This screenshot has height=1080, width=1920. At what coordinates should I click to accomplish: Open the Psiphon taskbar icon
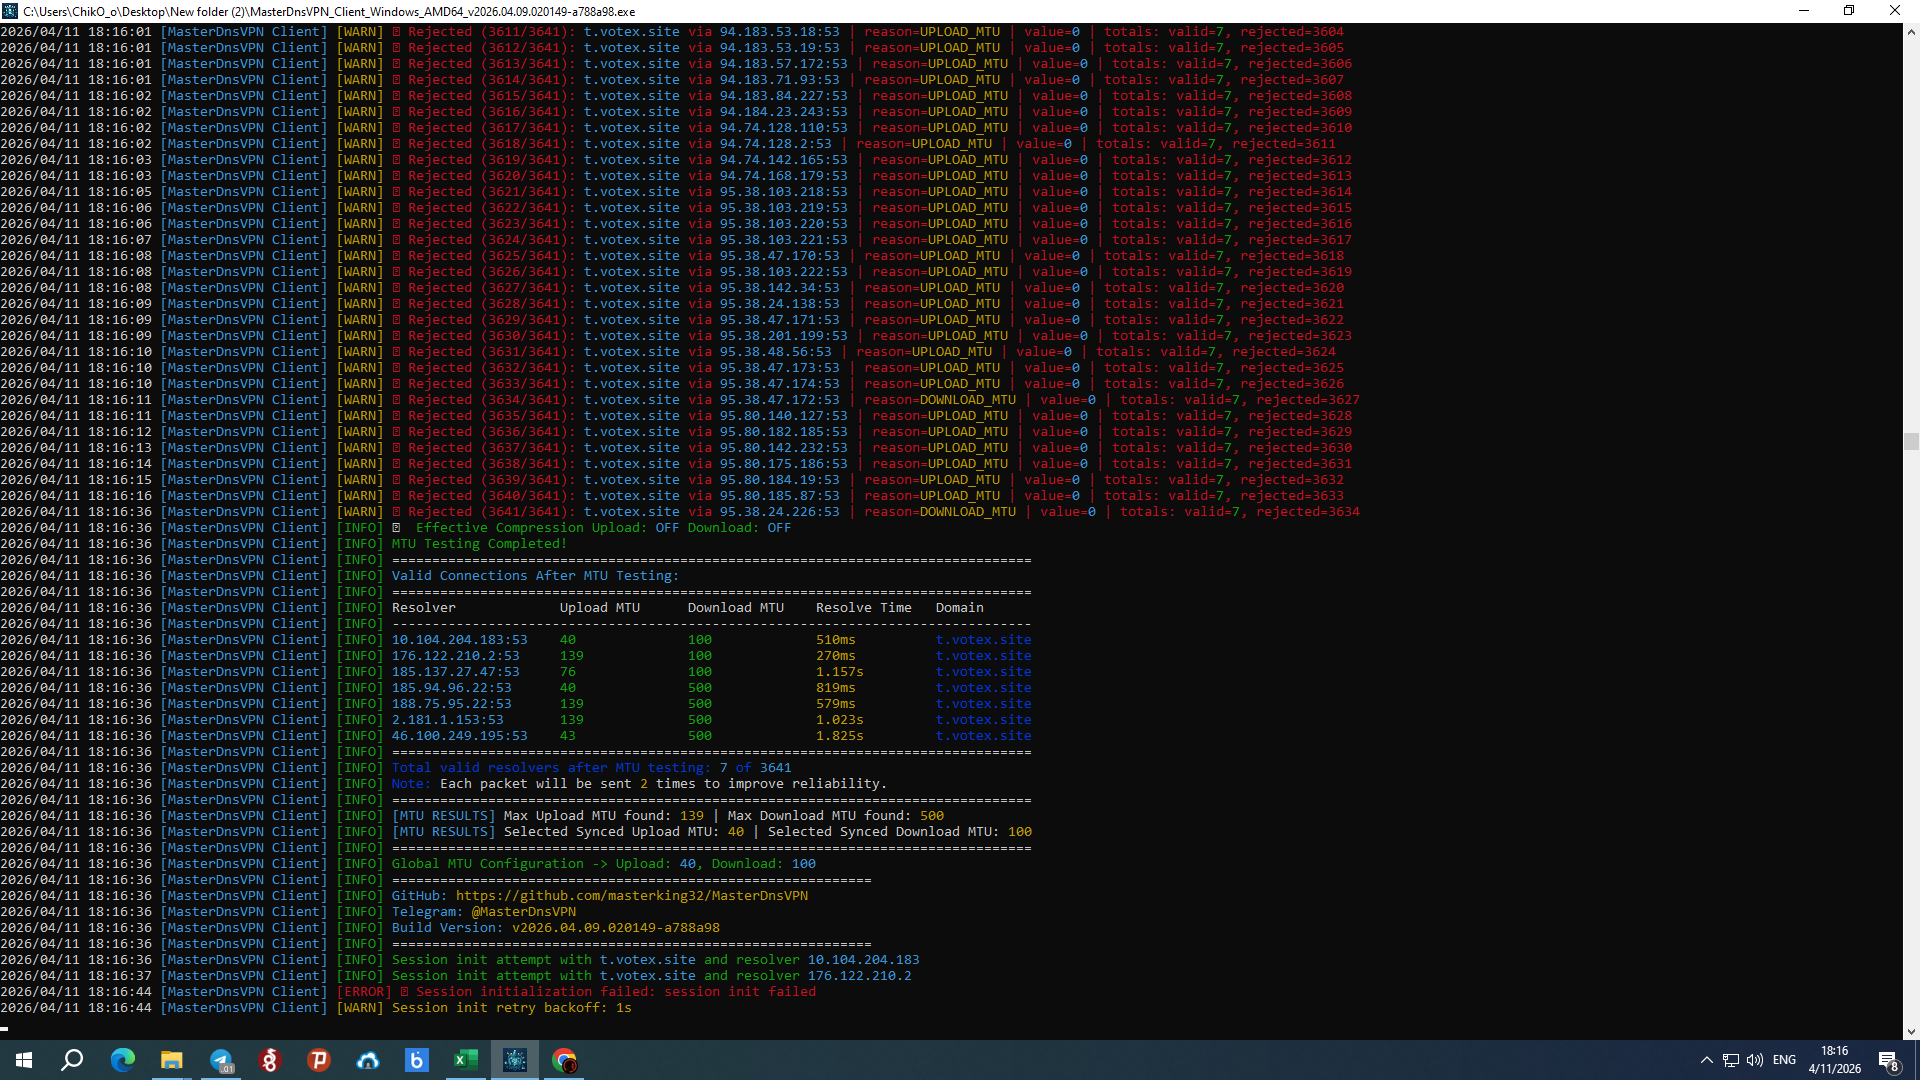[x=319, y=1060]
